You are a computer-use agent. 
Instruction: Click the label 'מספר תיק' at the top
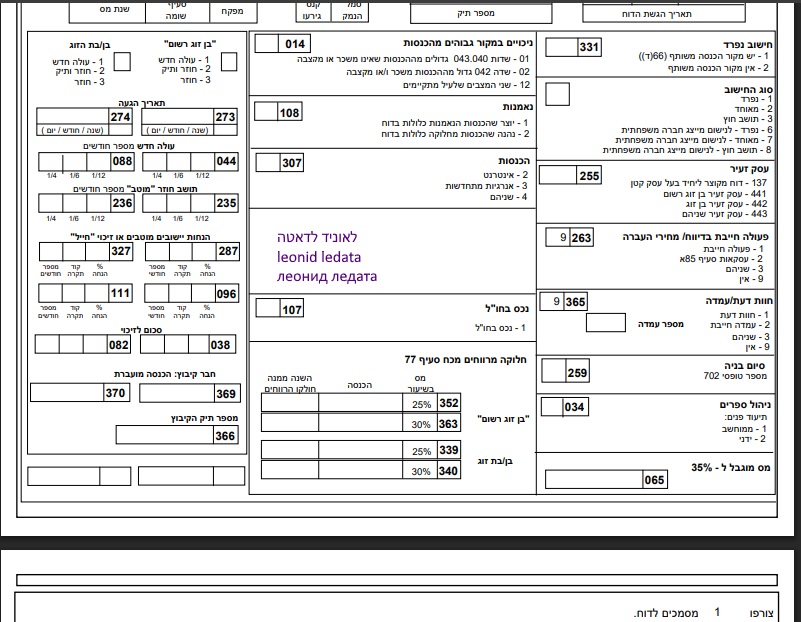click(476, 13)
